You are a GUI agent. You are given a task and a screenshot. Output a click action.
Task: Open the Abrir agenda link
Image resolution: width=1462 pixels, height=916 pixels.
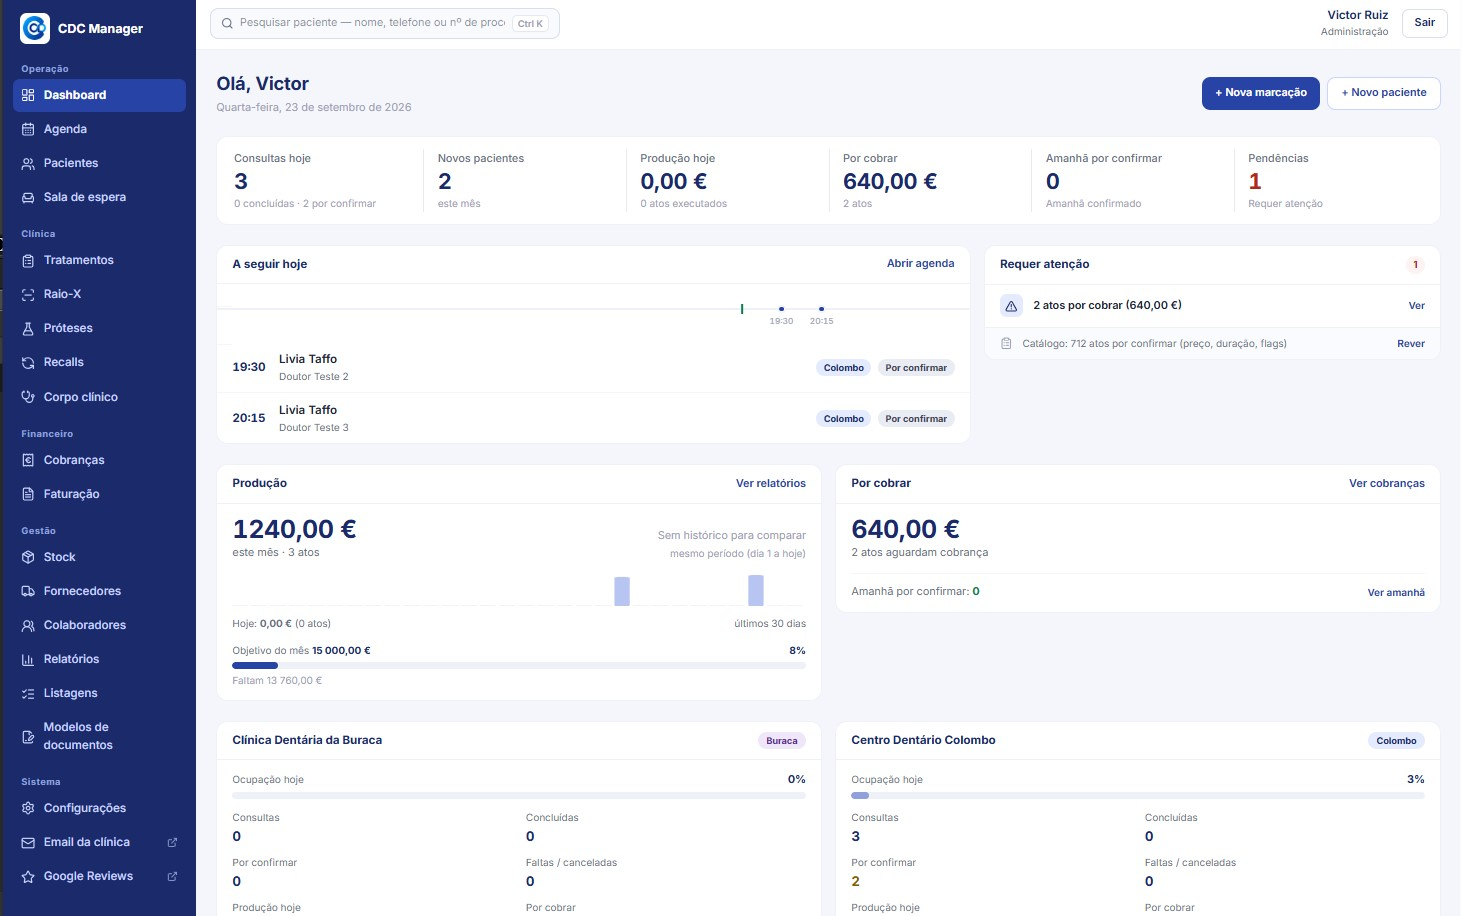(920, 264)
